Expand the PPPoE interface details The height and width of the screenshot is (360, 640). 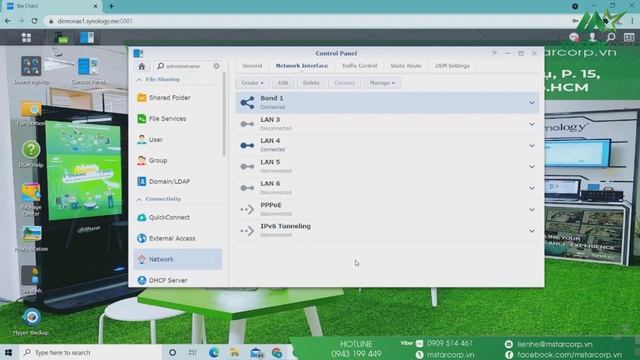point(531,209)
